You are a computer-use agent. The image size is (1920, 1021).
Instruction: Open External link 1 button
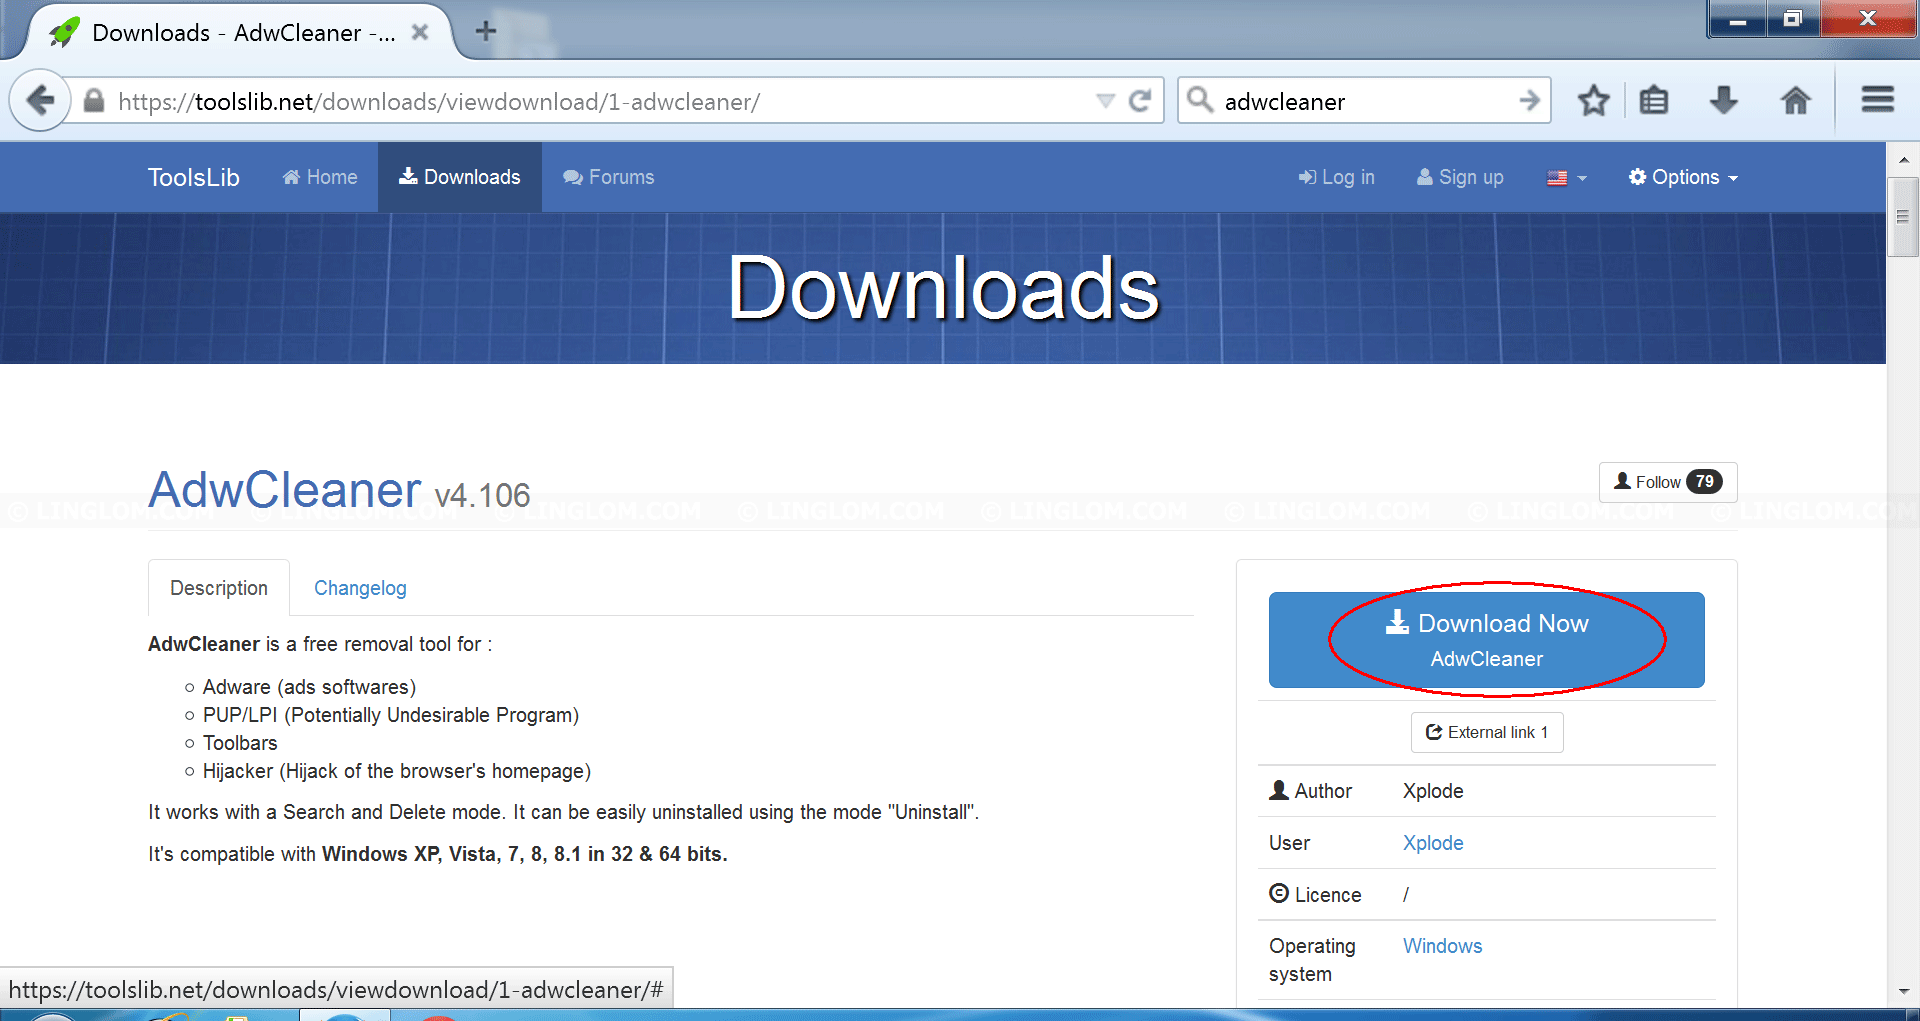tap(1487, 732)
